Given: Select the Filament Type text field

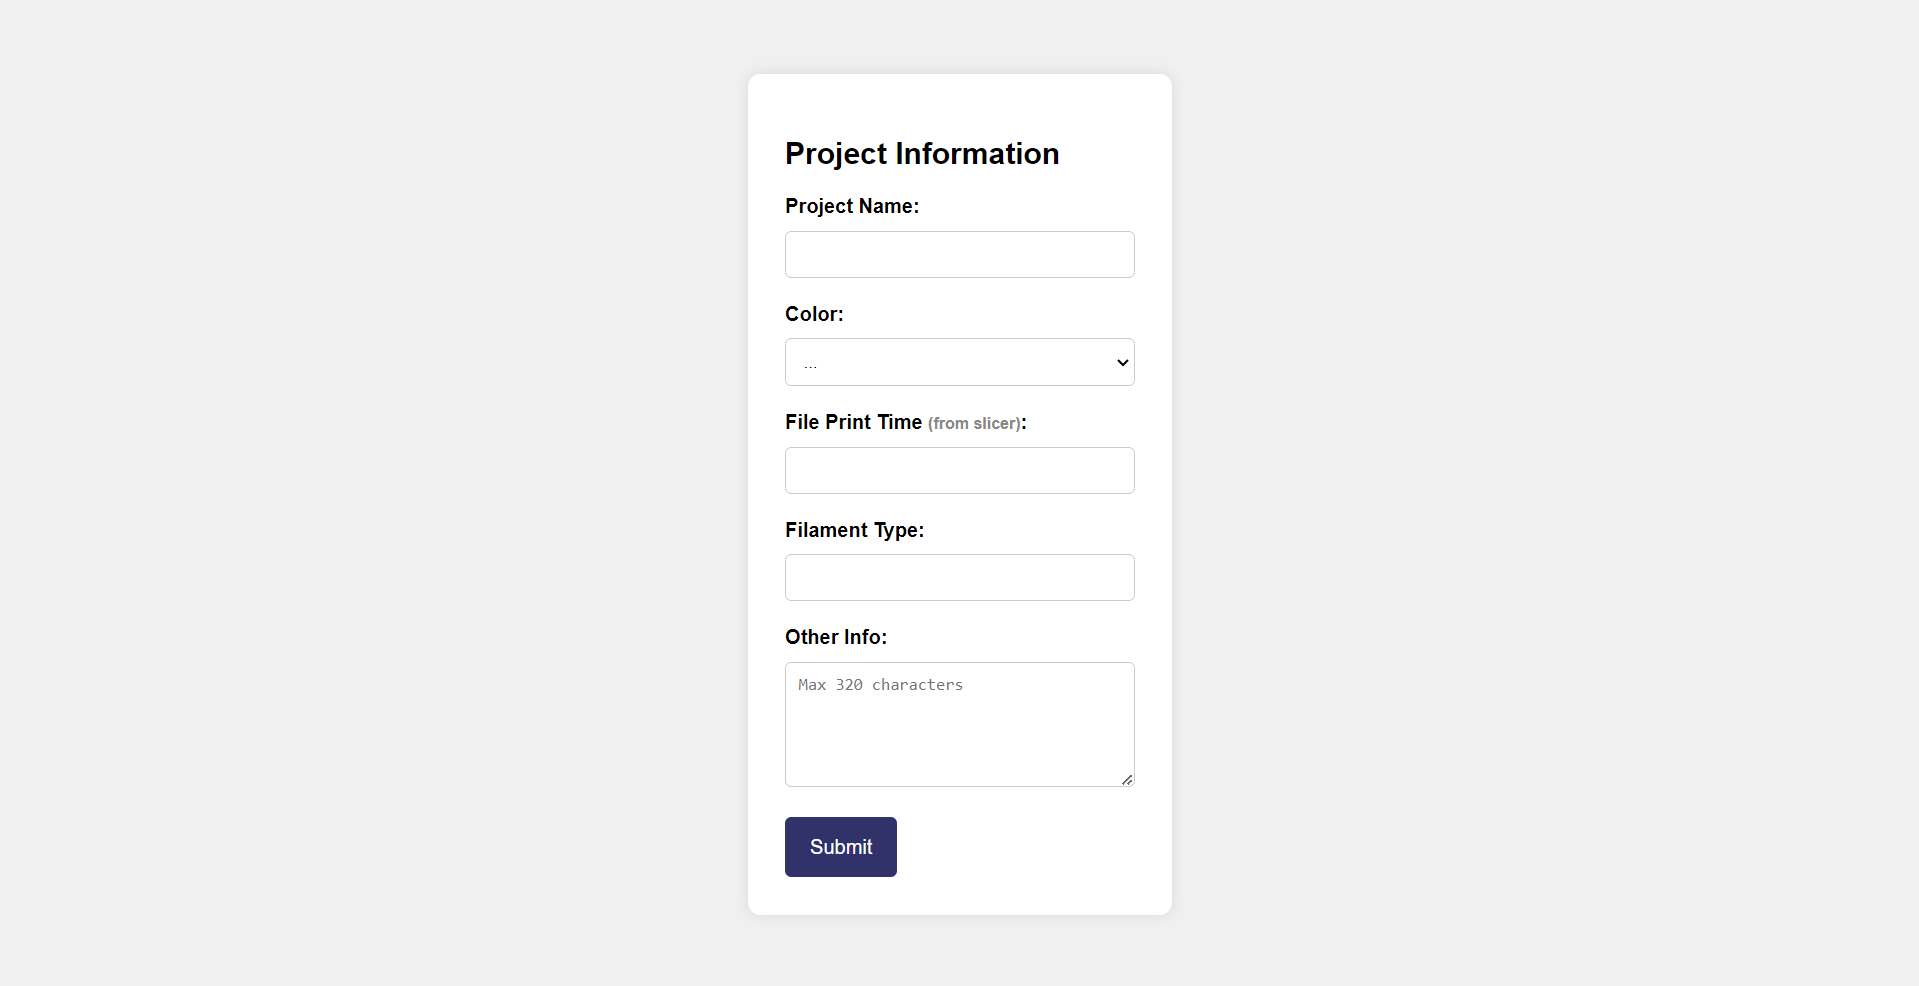Looking at the screenshot, I should [959, 578].
